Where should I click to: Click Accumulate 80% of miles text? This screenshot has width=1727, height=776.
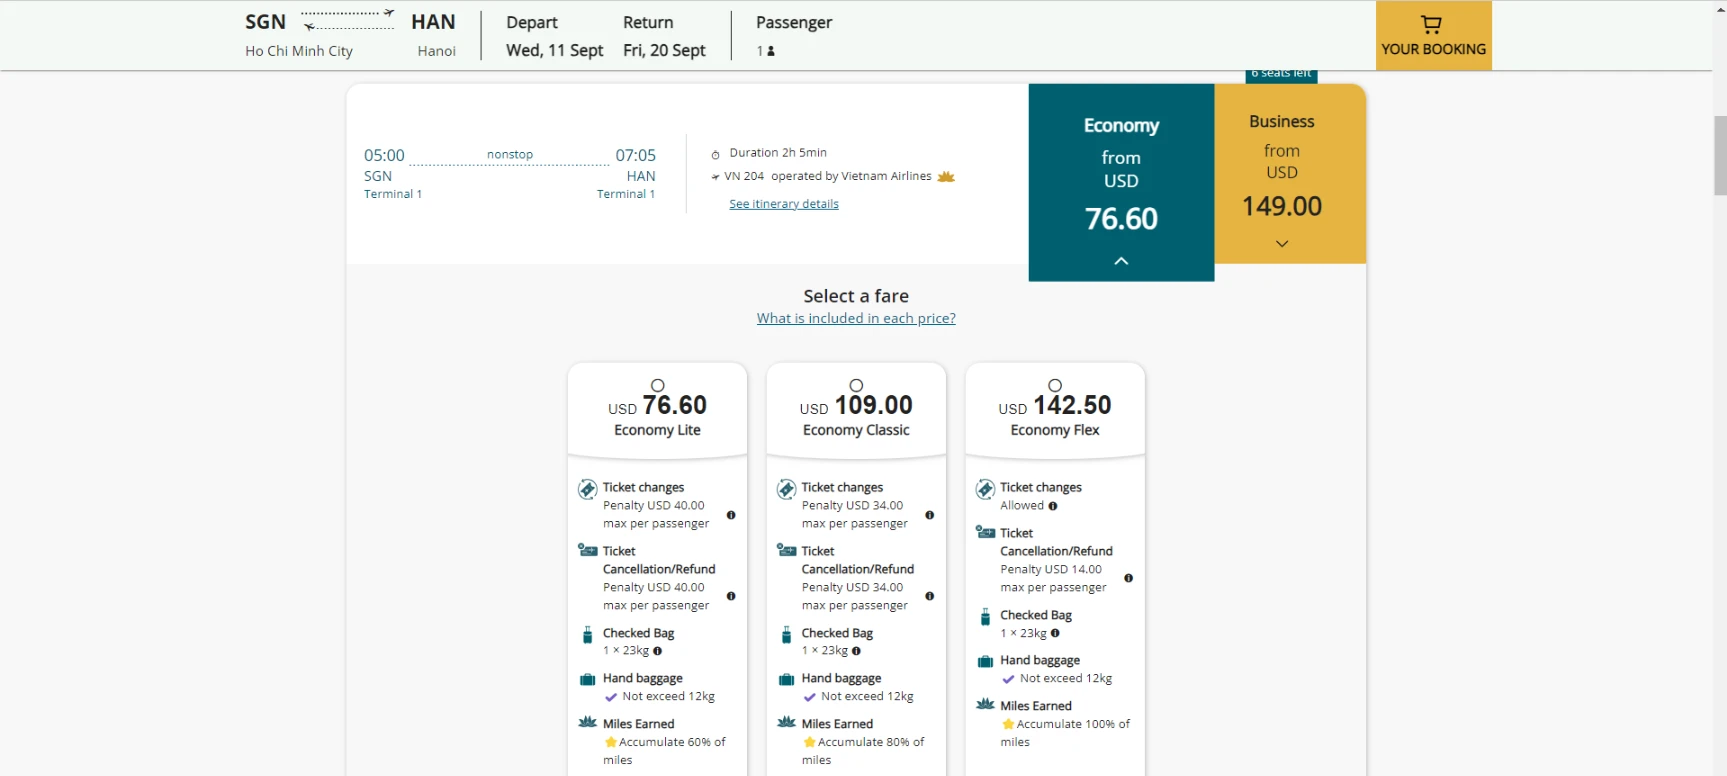863,751
